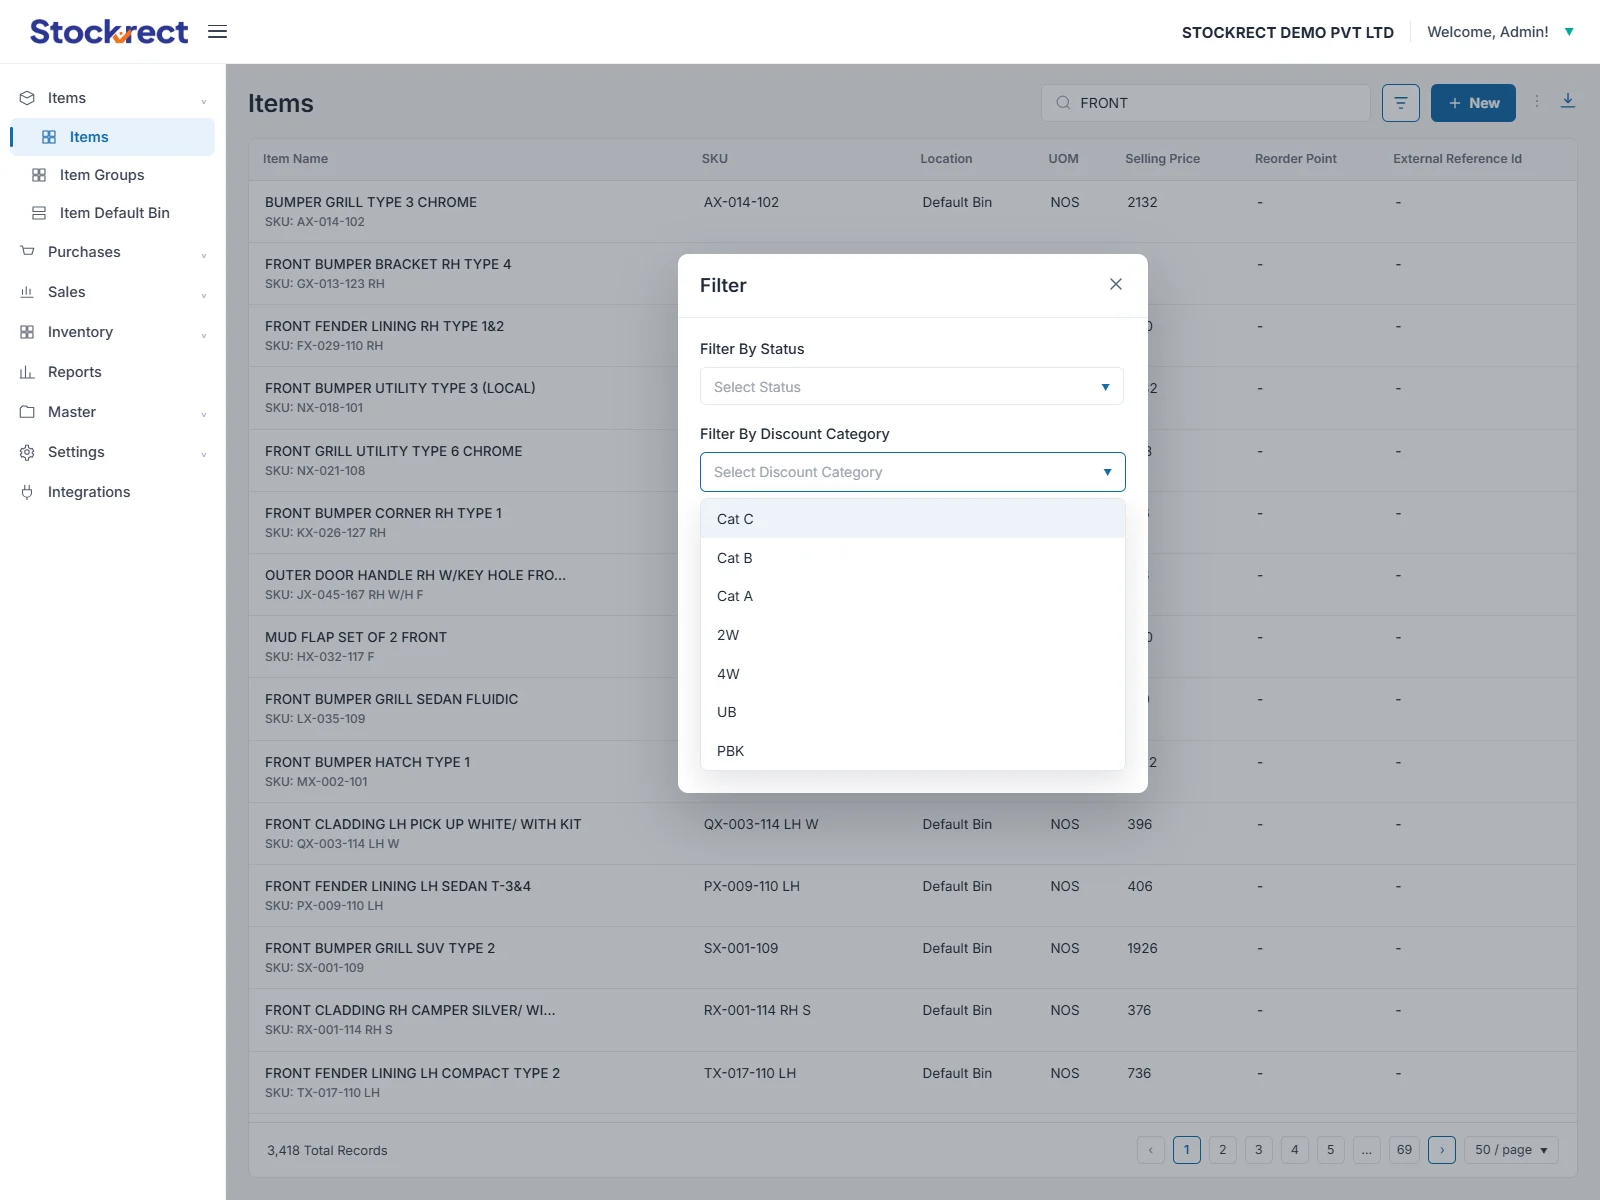Pick the 2W discount category option
Screen dimensions: 1600x1200
(912, 635)
